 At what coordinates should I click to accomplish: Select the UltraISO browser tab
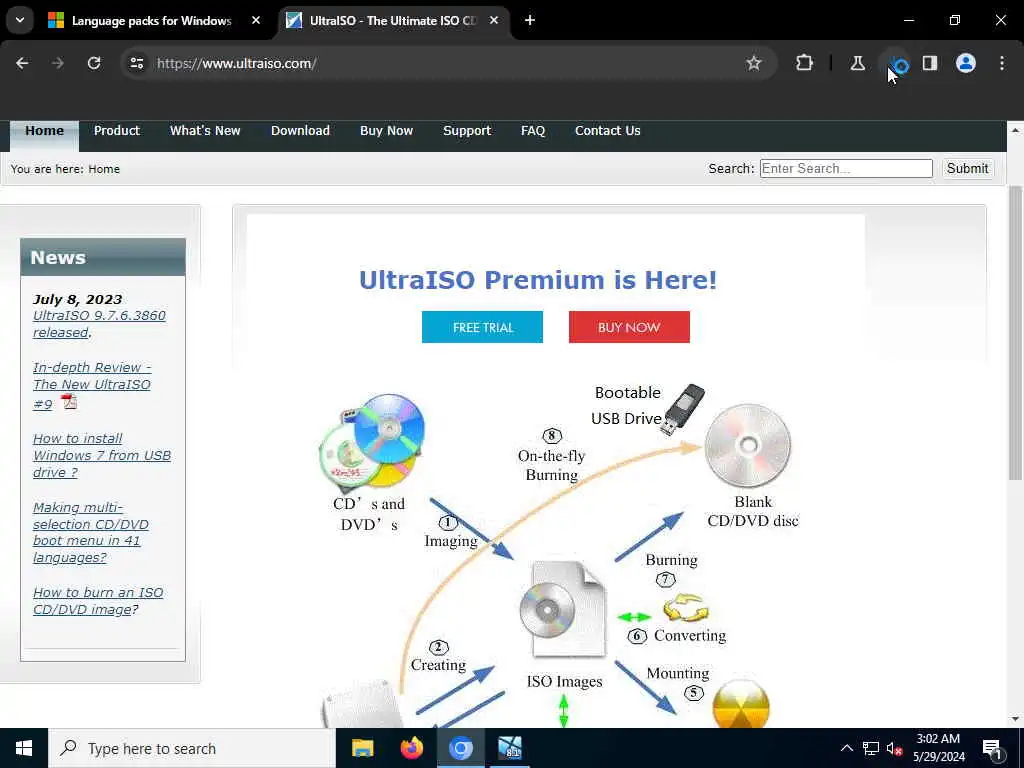[392, 20]
